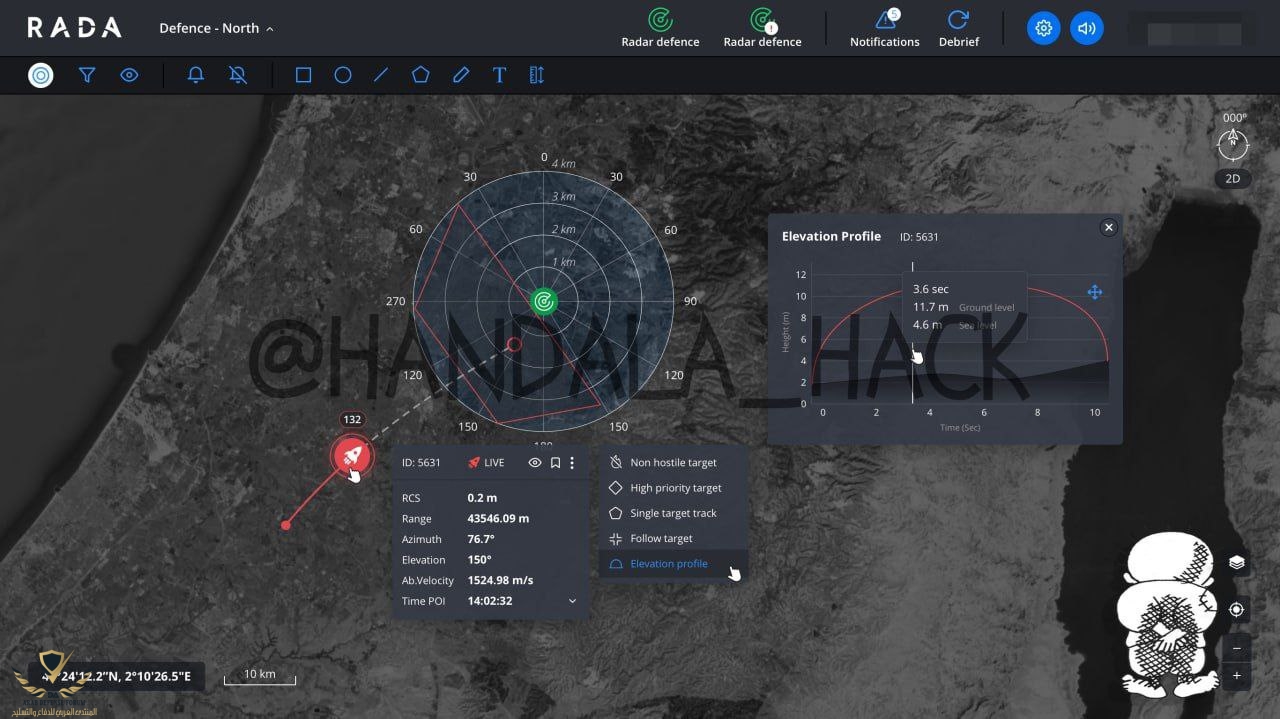The height and width of the screenshot is (719, 1280).
Task: Select the radar target circle tool
Action: click(40, 75)
